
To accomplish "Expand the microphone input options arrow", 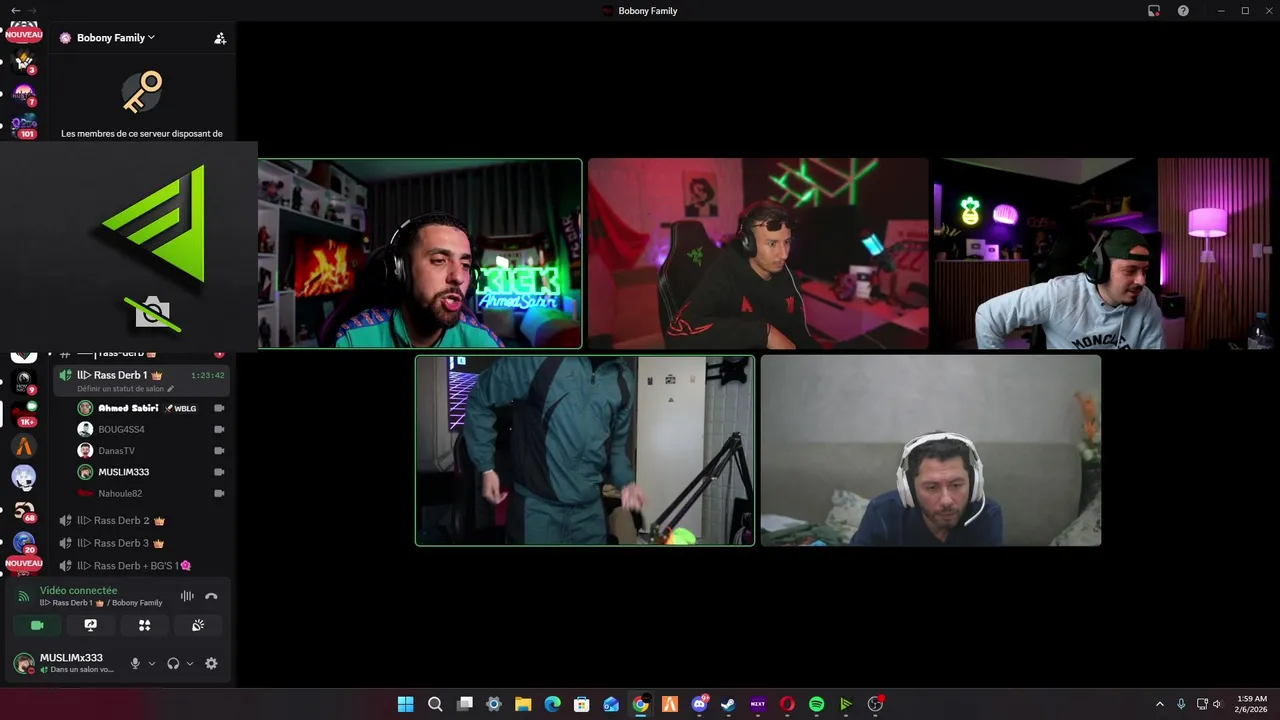I will click(152, 663).
